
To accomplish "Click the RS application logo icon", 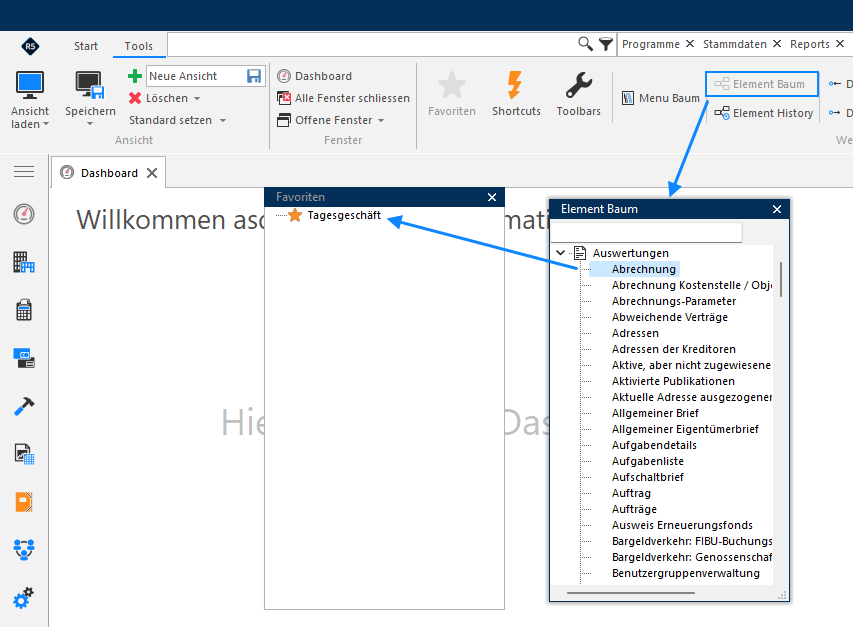I will point(30,46).
